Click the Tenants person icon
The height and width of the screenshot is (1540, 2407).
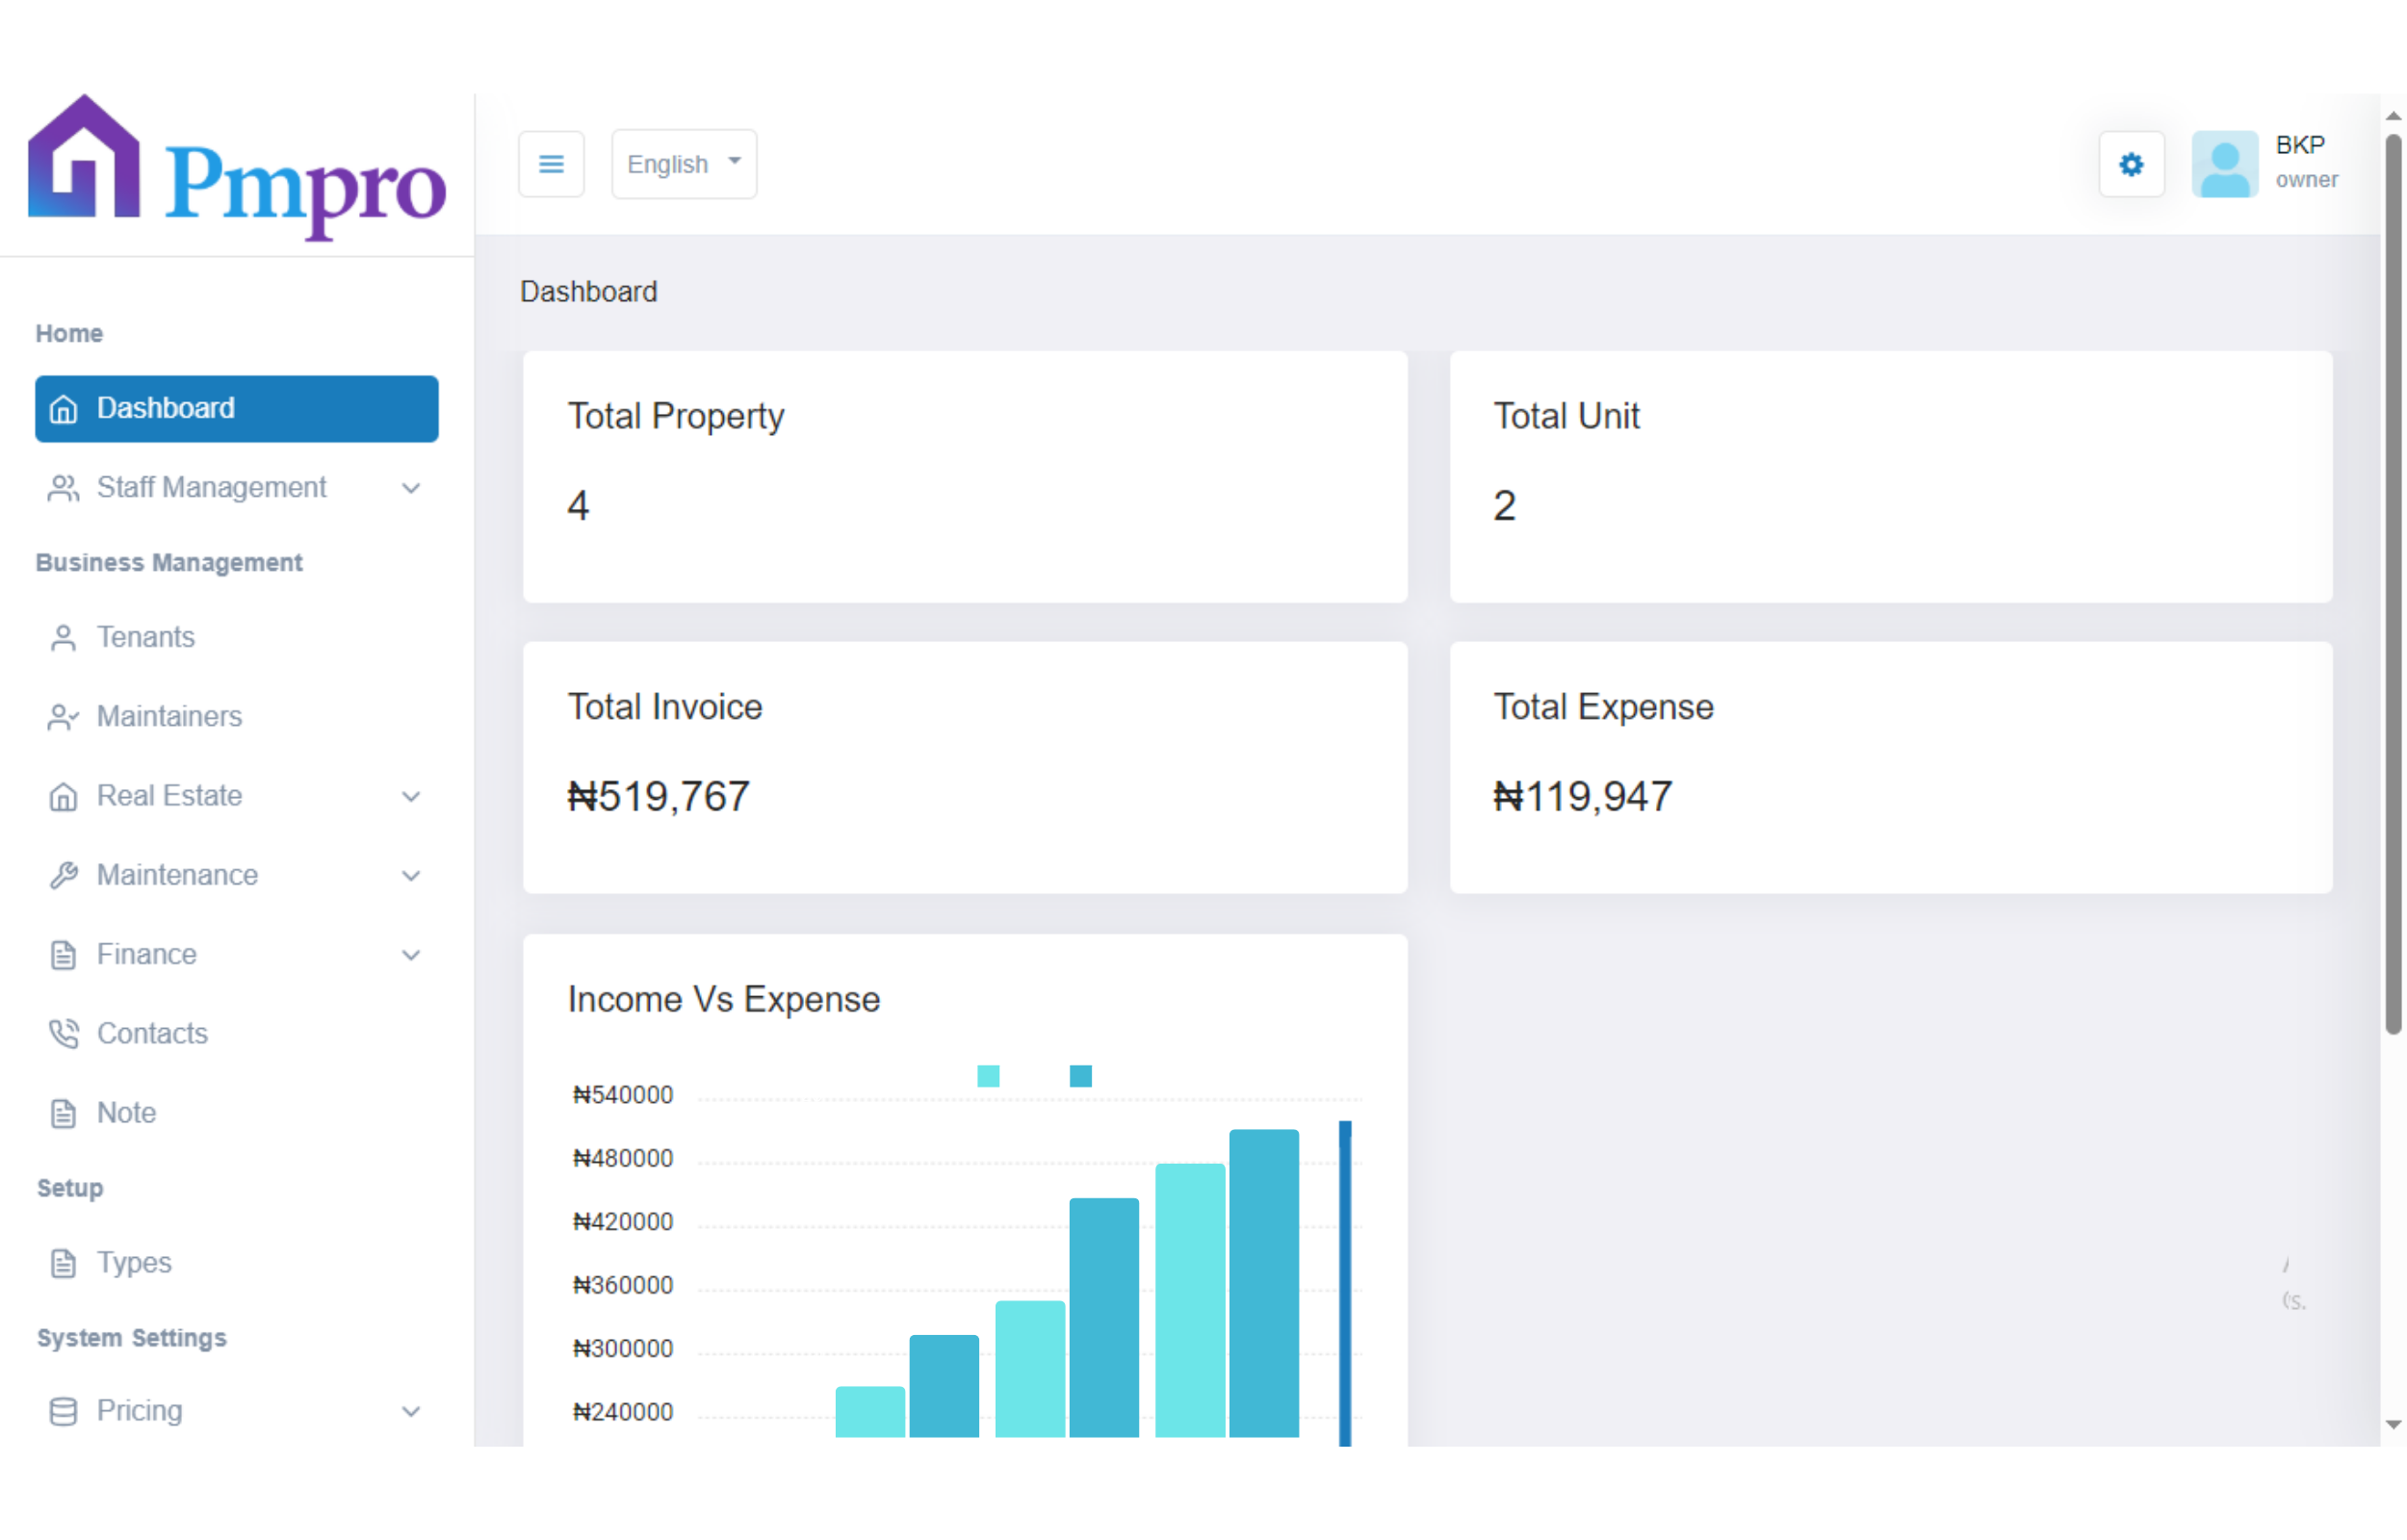pos(63,638)
